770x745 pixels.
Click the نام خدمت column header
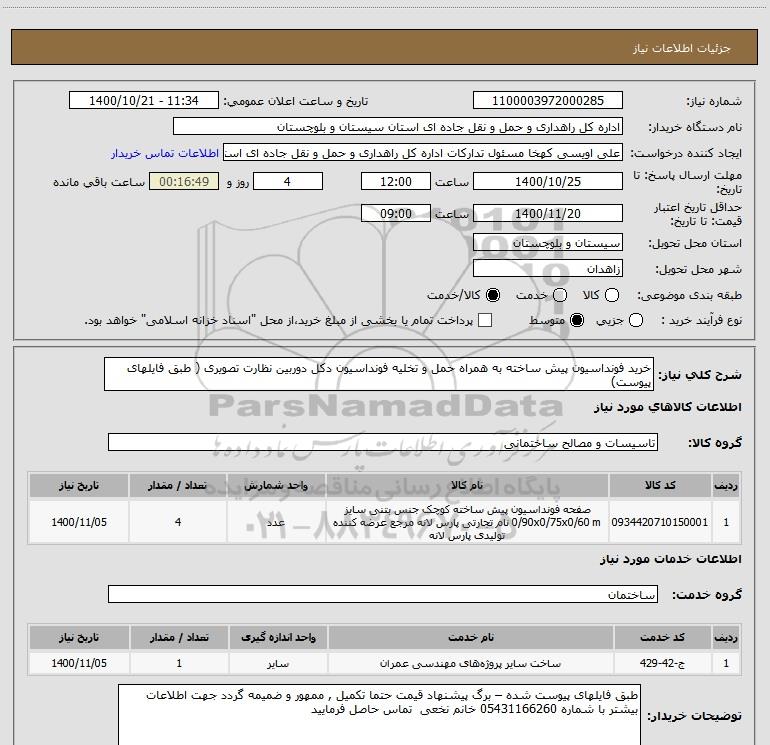point(470,637)
